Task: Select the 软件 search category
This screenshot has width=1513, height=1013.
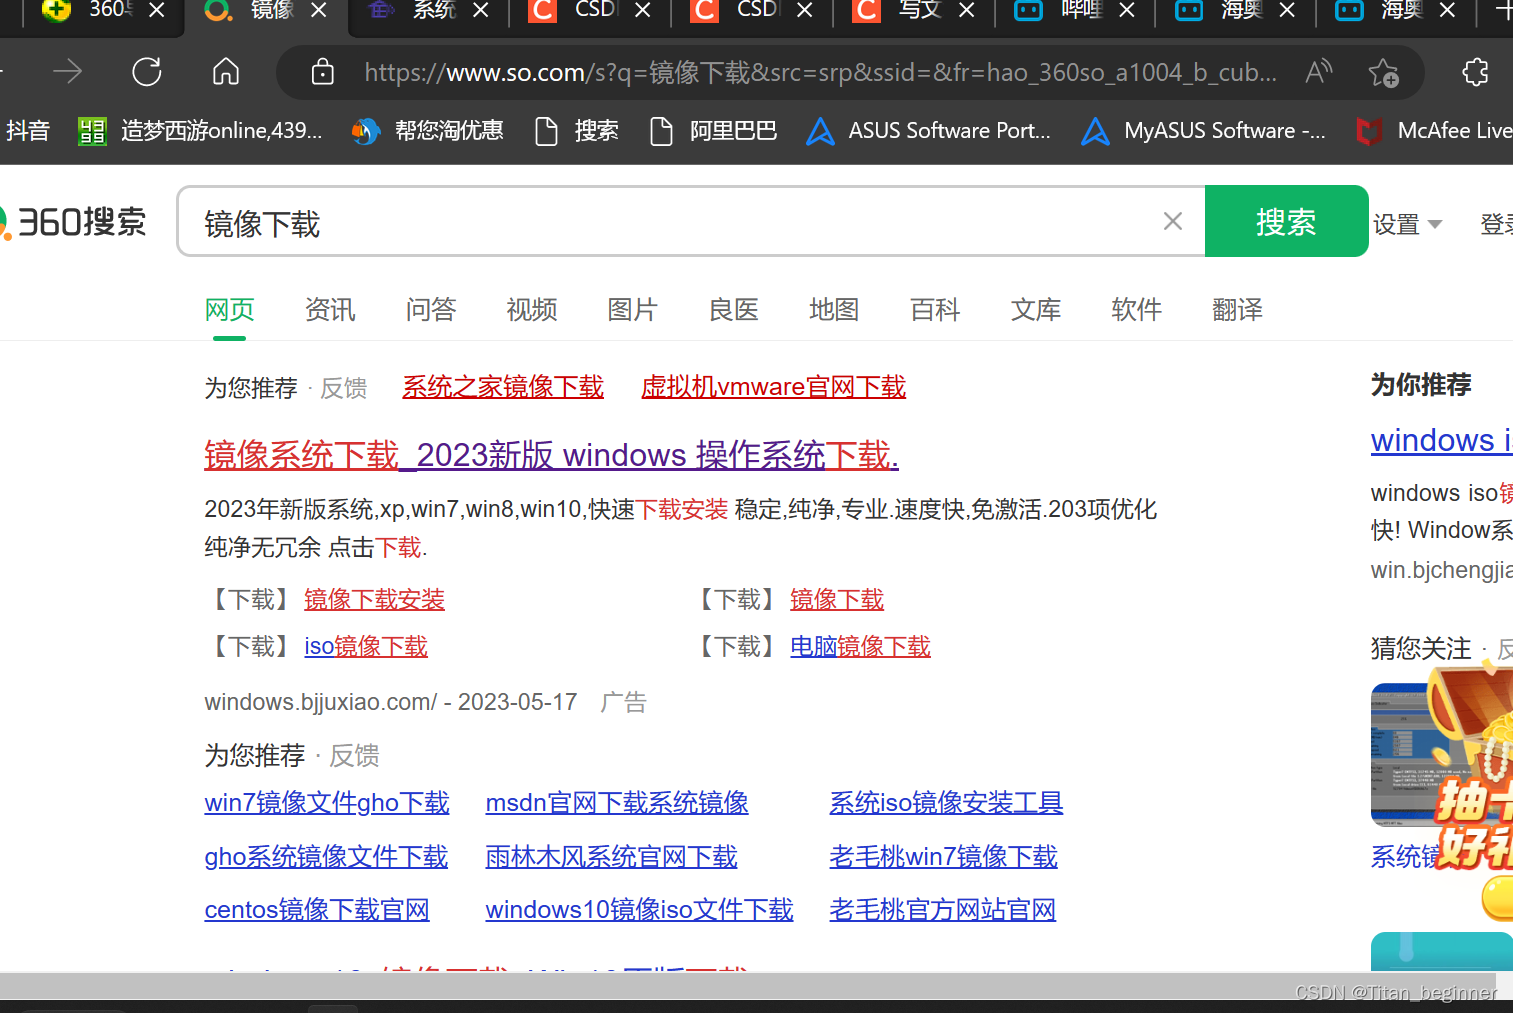Action: 1137,310
